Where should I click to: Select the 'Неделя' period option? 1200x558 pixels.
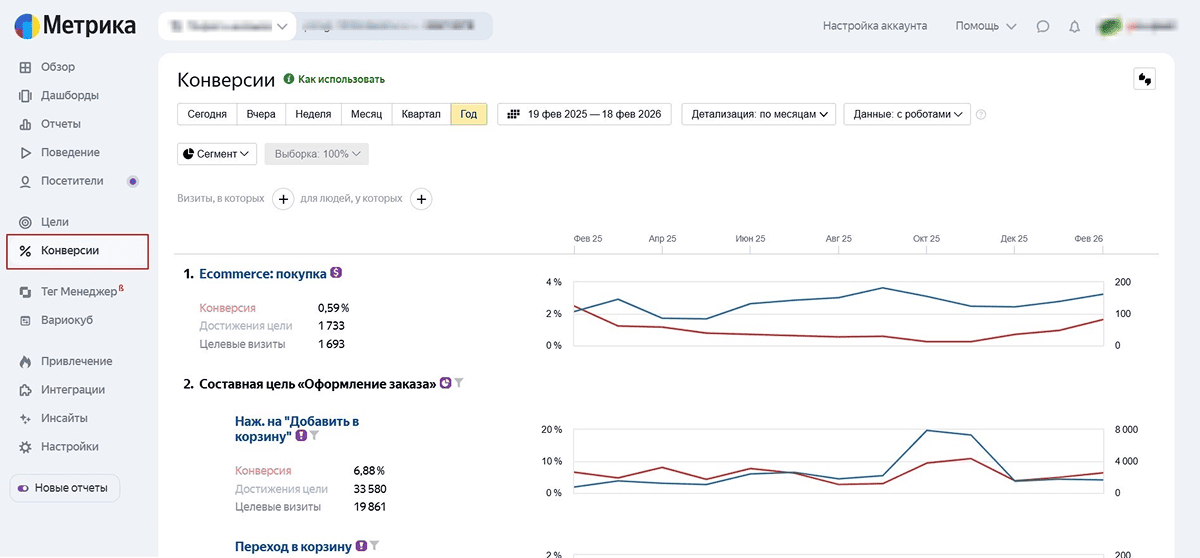pos(313,114)
